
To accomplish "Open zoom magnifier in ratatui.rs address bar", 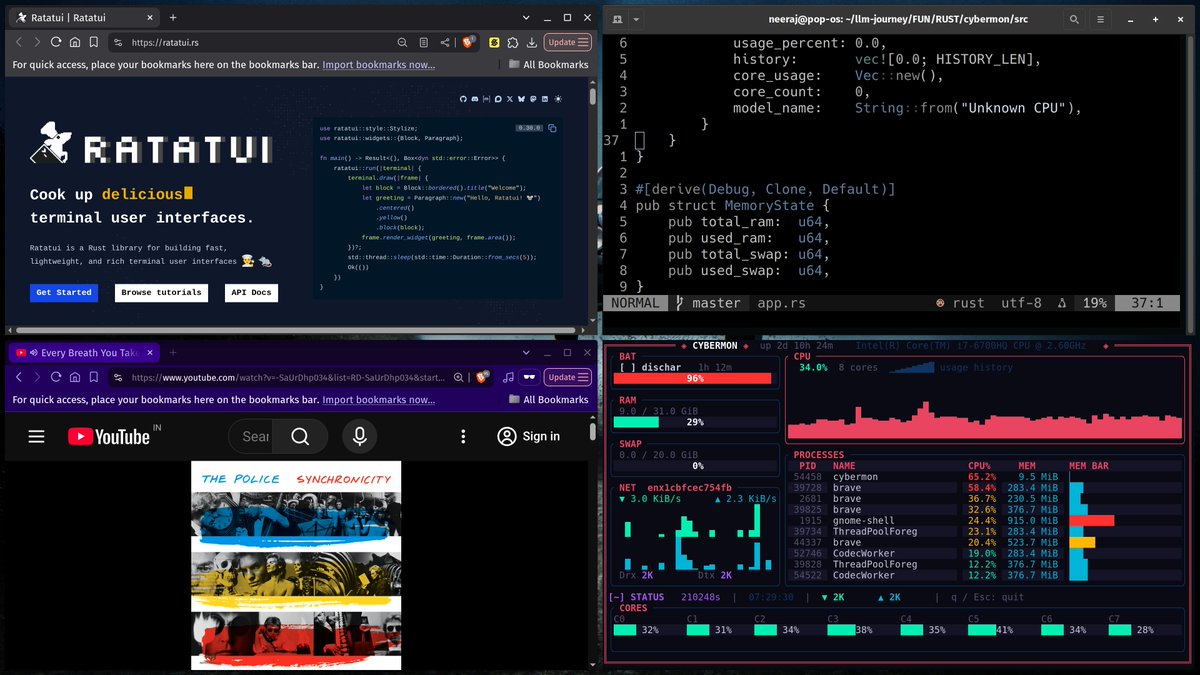I will click(x=403, y=42).
